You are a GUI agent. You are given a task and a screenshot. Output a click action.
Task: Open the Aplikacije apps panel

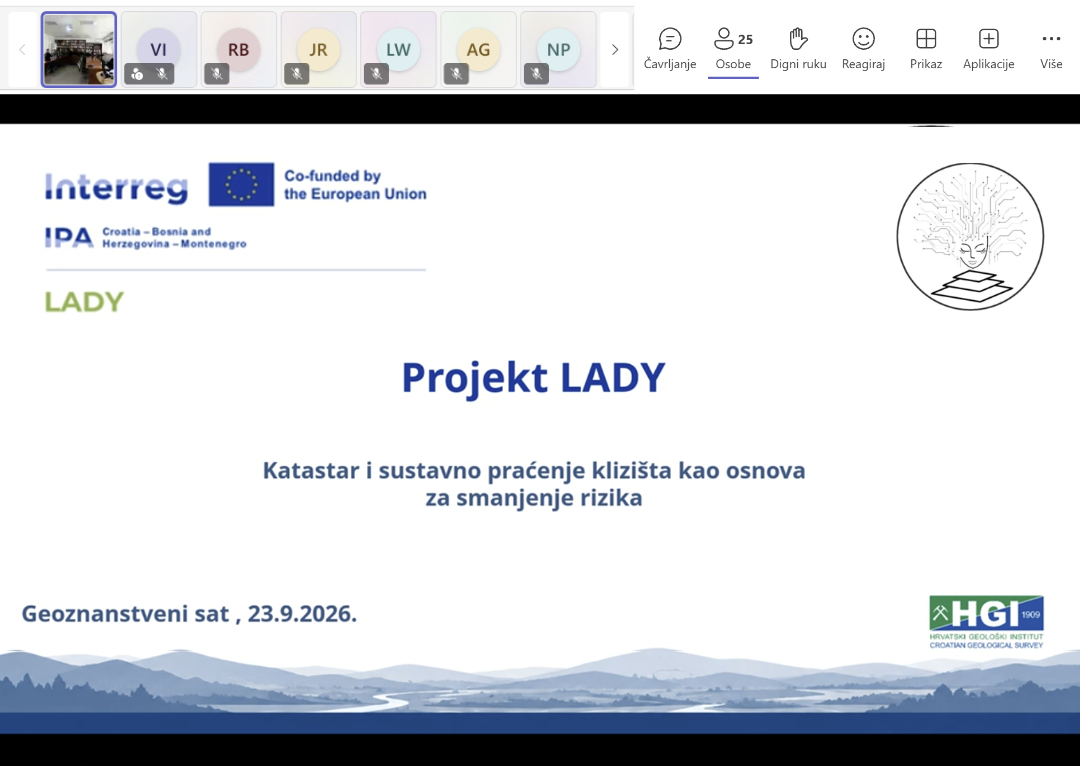[x=988, y=49]
